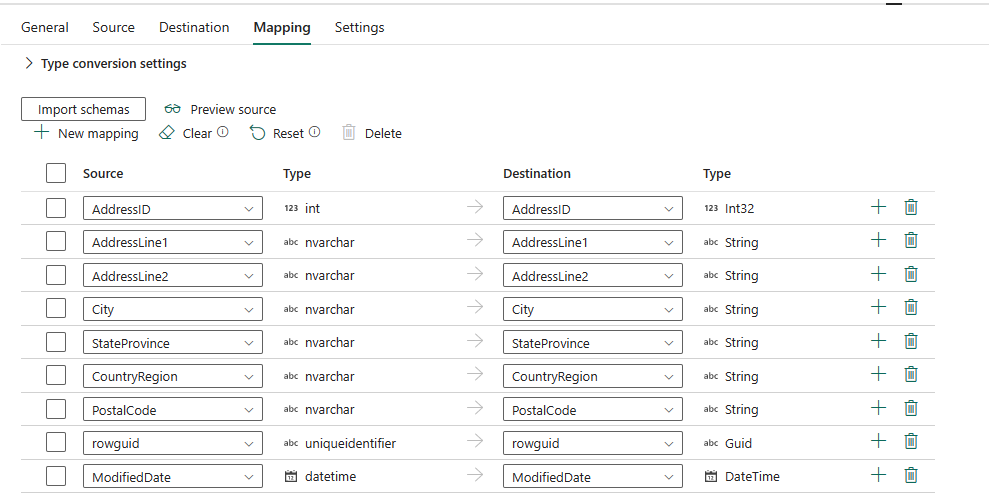Check the select-all checkbox in header row

coord(56,173)
